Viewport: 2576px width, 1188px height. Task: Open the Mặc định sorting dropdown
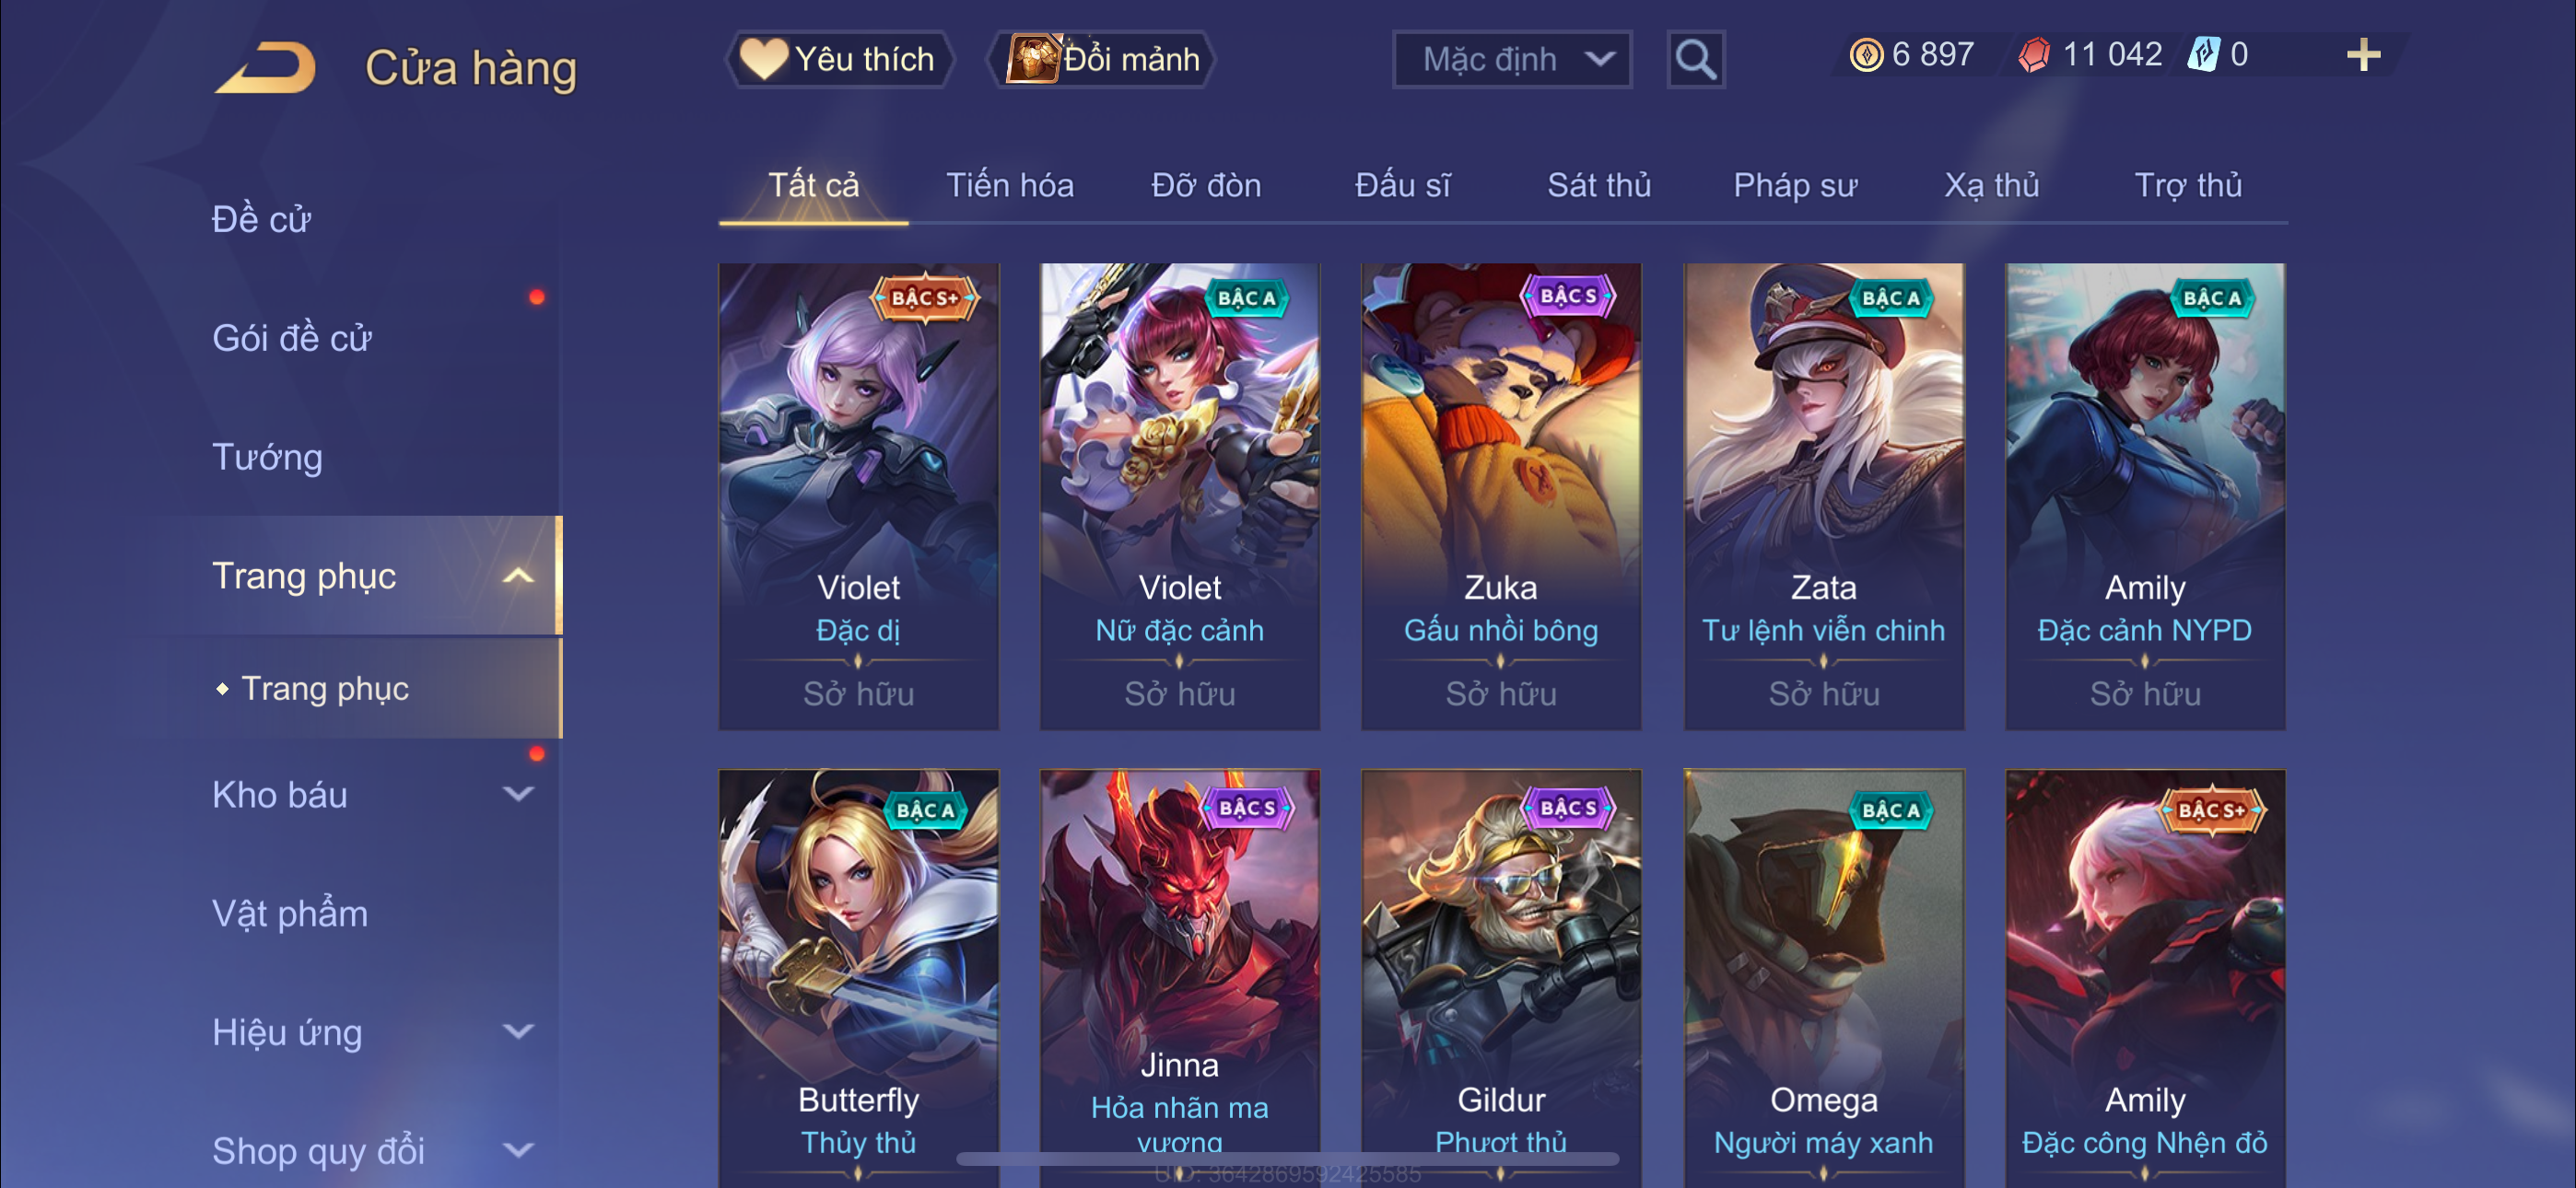point(1512,60)
